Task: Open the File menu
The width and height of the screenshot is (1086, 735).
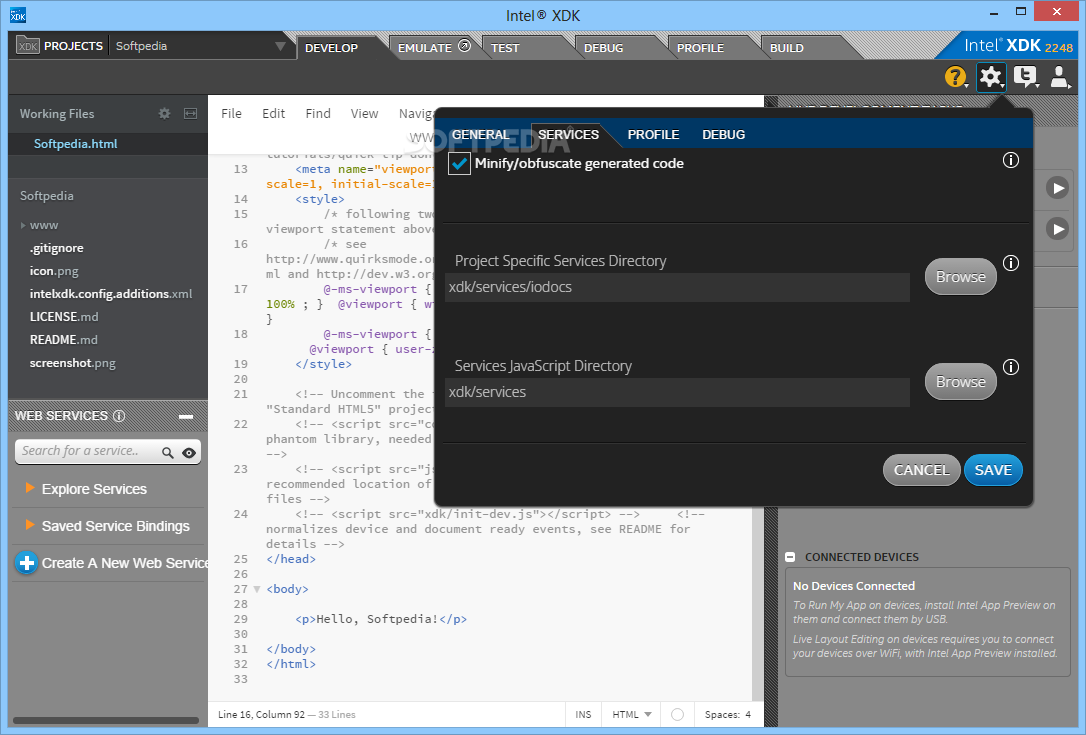Action: pos(231,114)
